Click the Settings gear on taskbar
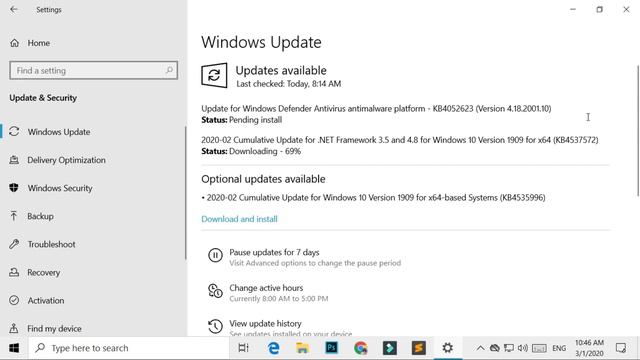 point(448,348)
